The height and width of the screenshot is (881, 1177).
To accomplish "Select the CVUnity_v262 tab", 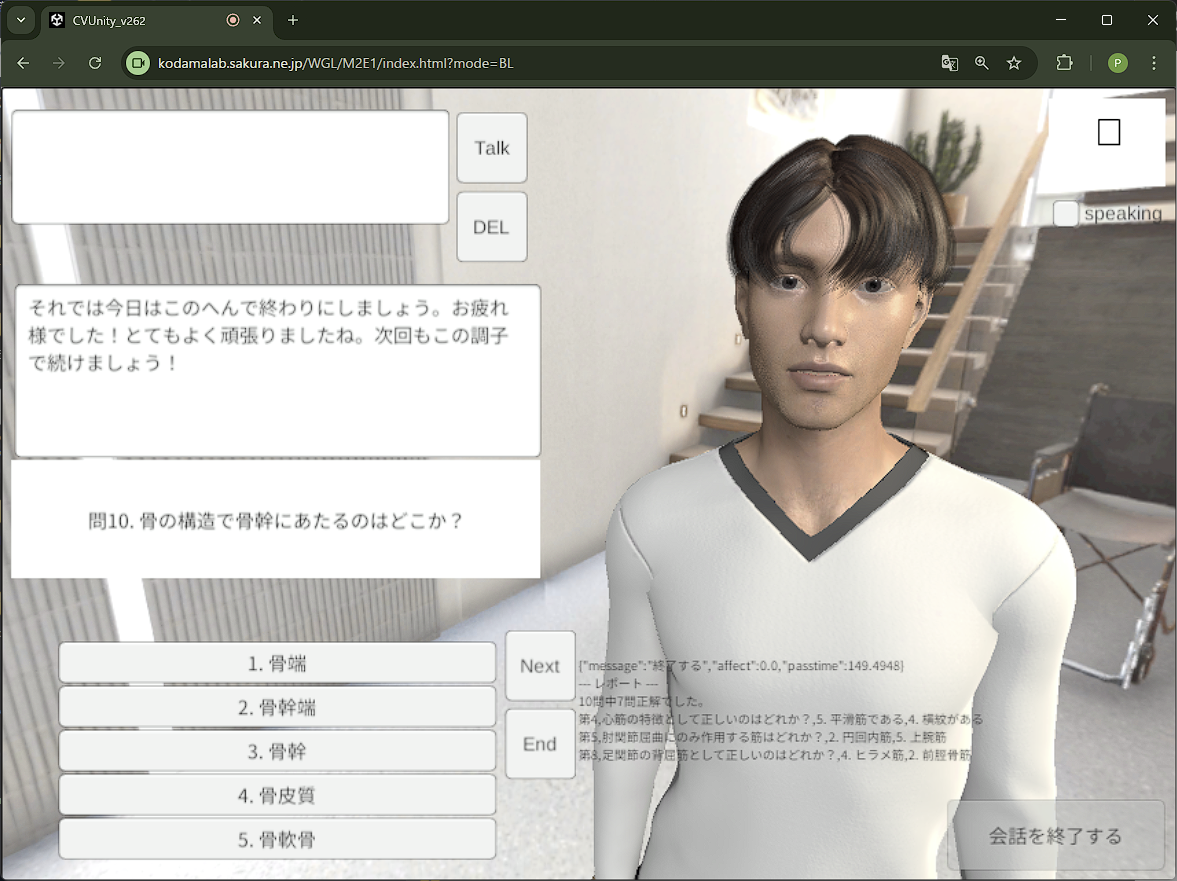I will [140, 20].
